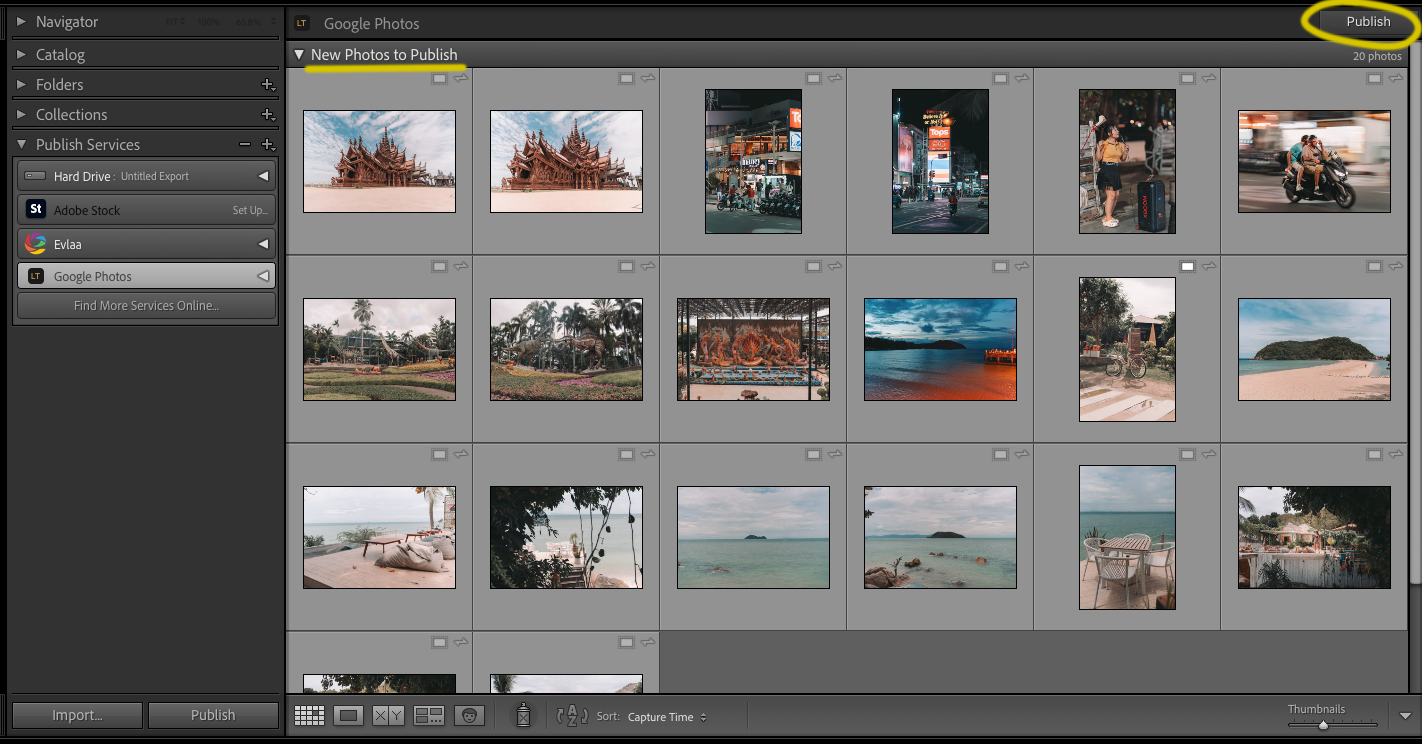The width and height of the screenshot is (1422, 744).
Task: Expand the Navigator panel
Action: pos(22,21)
